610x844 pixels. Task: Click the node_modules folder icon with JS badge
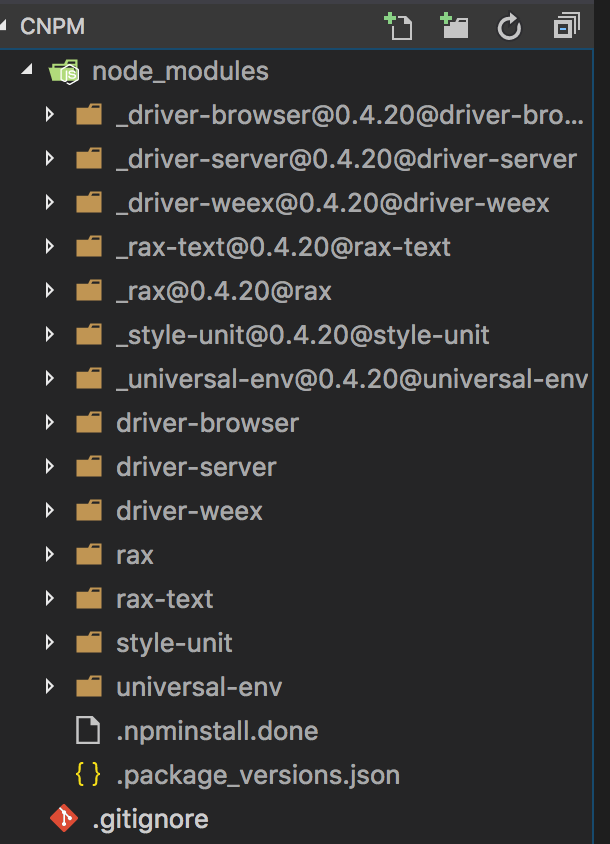66,70
